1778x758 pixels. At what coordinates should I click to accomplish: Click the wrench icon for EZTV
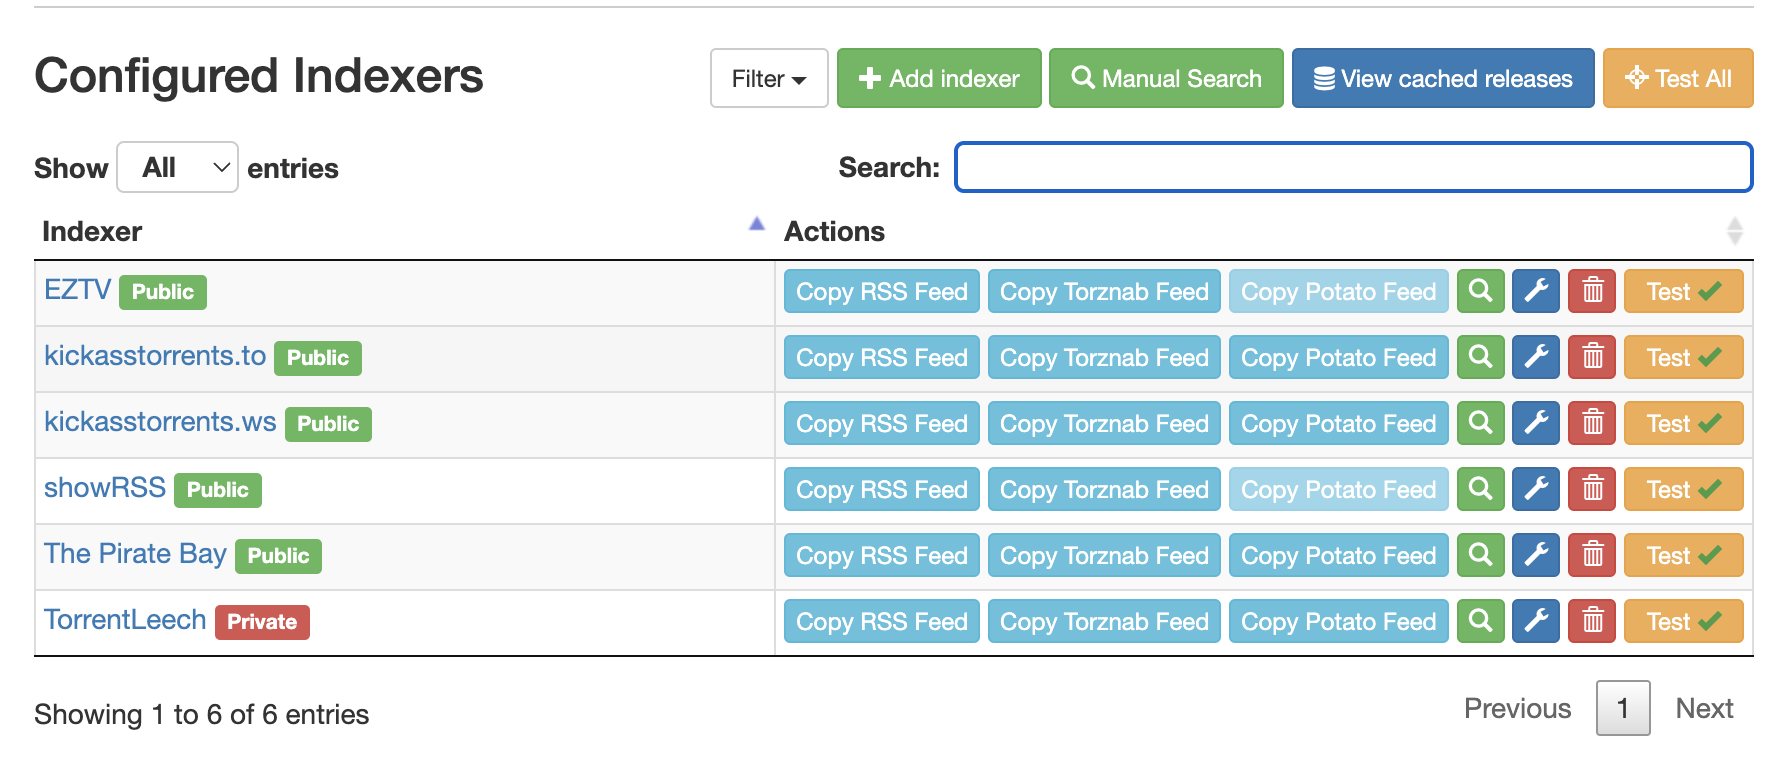click(x=1536, y=291)
